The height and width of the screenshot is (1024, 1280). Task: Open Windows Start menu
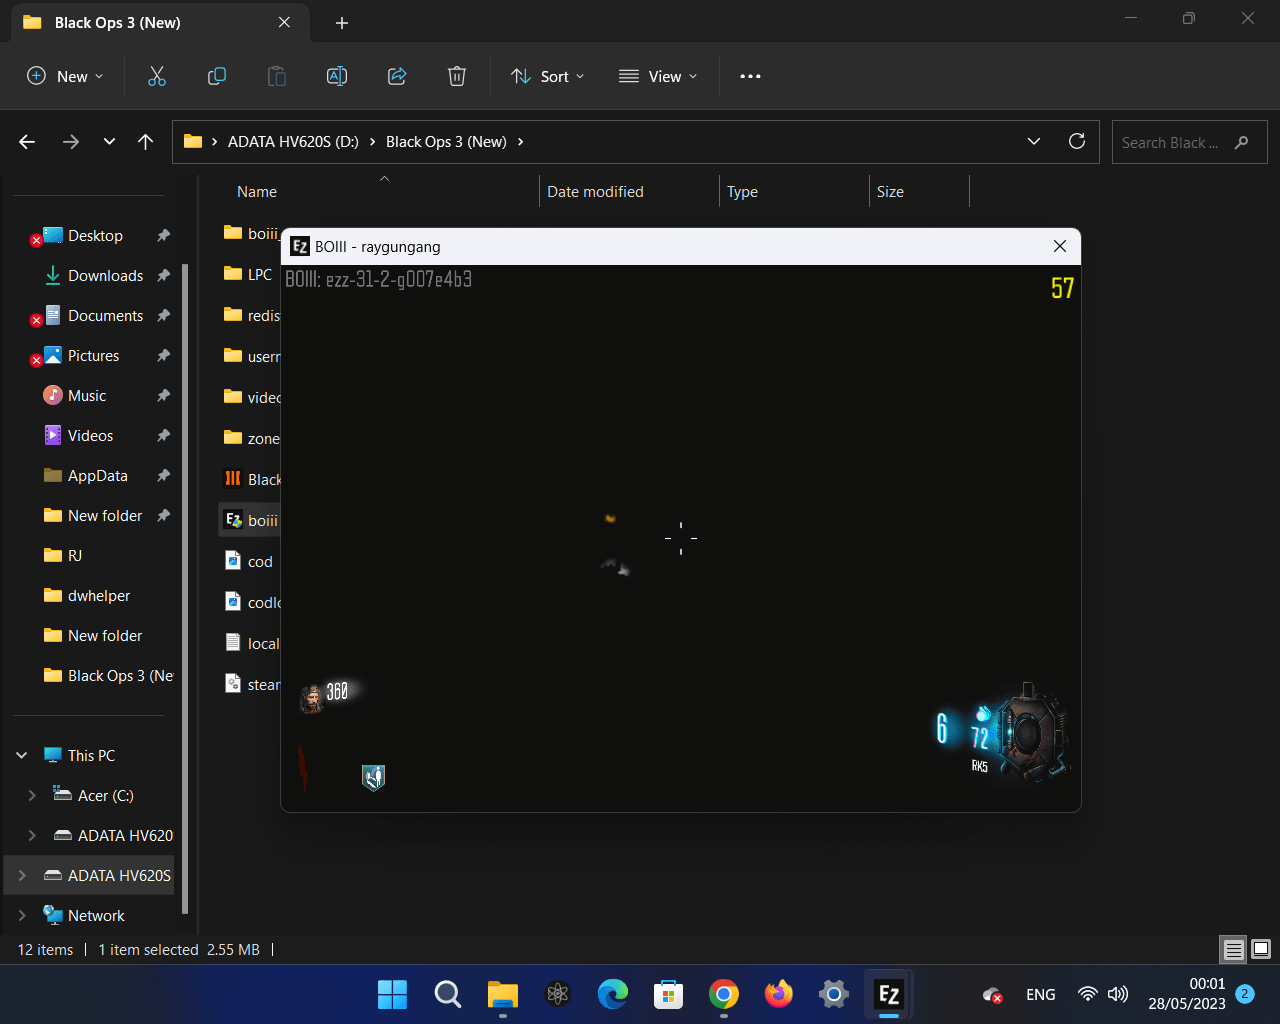click(392, 994)
